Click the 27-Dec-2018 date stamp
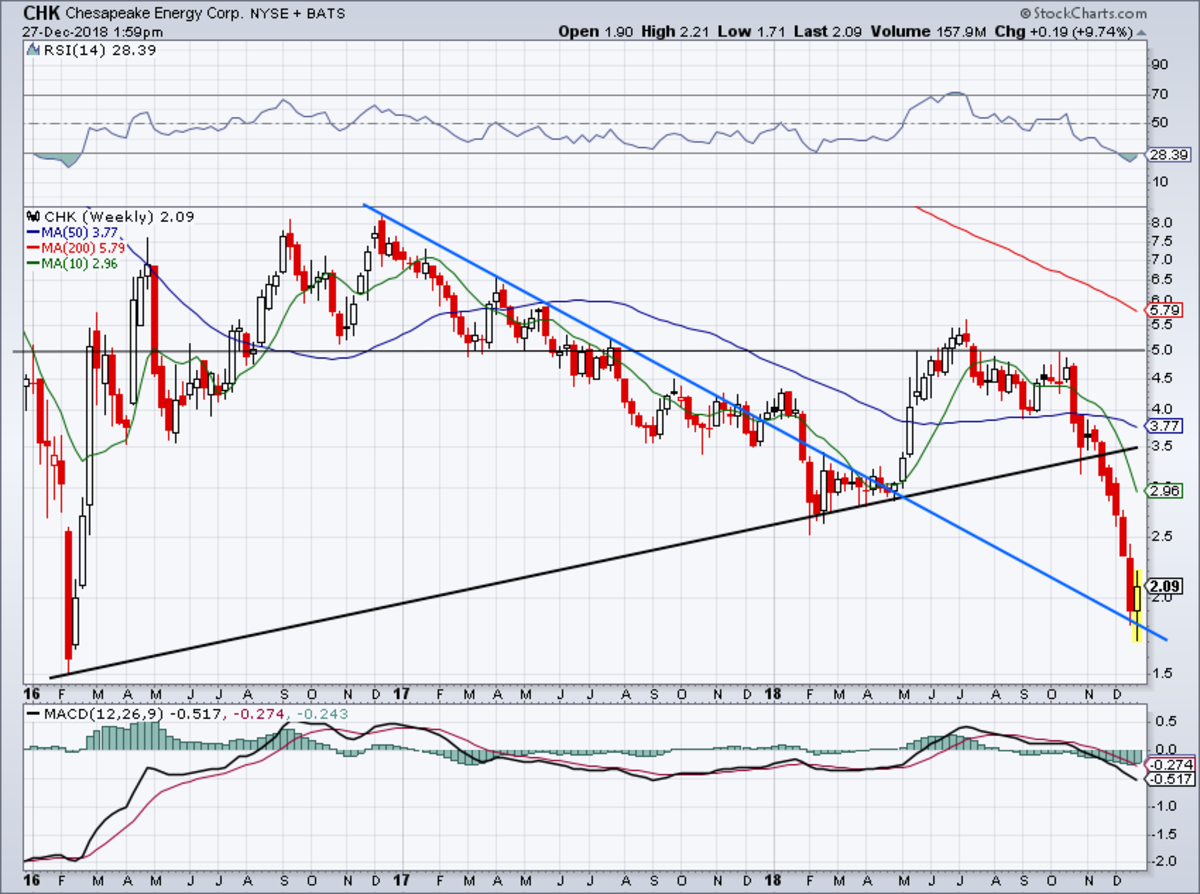 56,31
